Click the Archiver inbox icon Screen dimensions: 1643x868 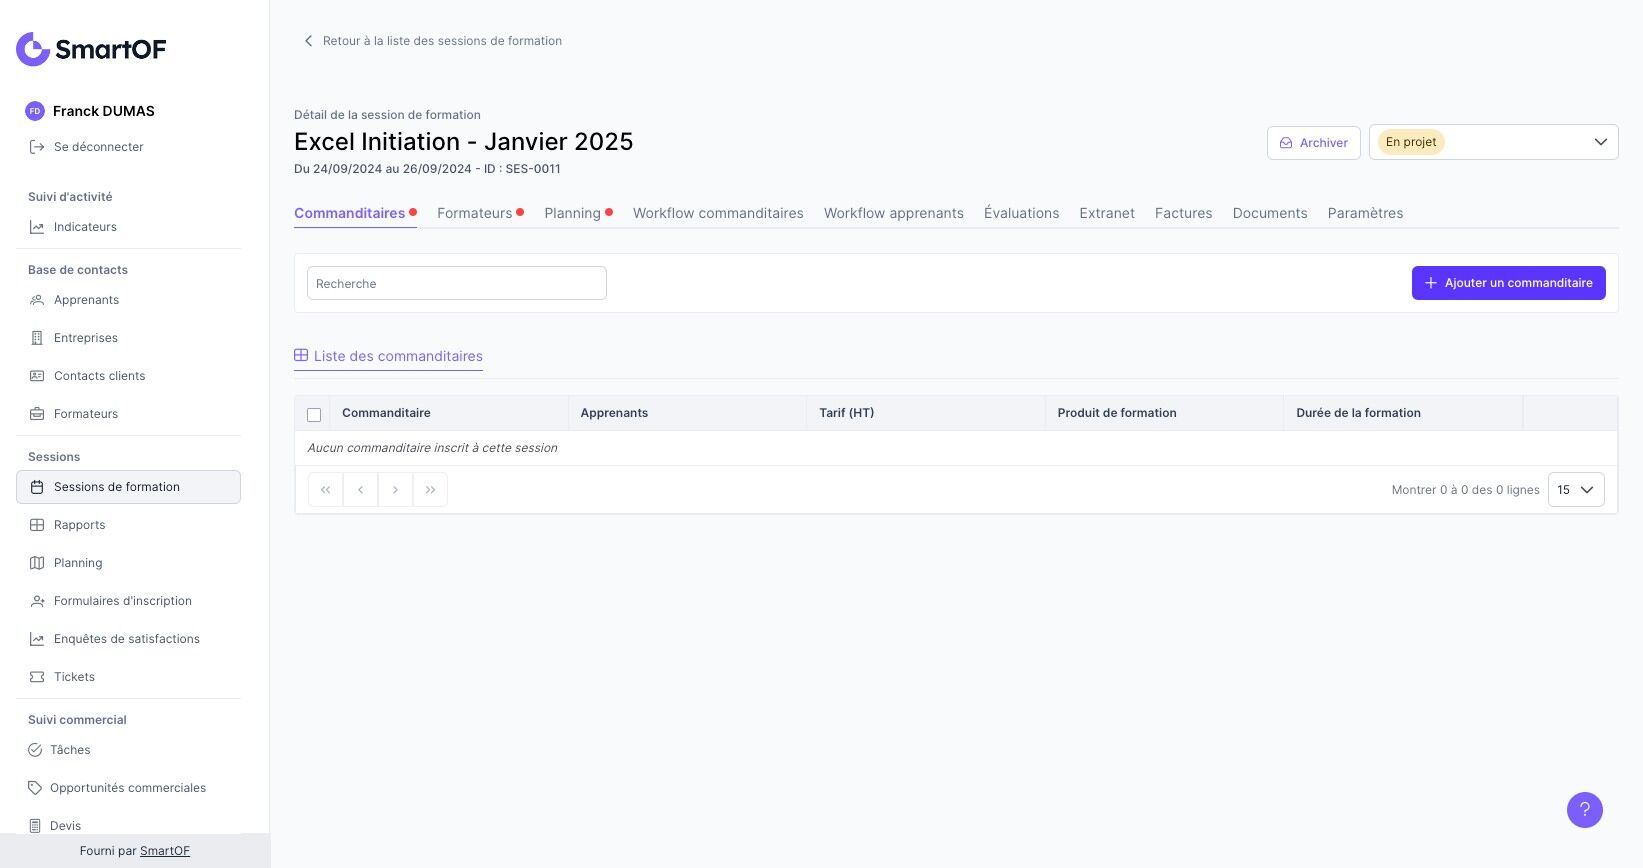[1286, 143]
